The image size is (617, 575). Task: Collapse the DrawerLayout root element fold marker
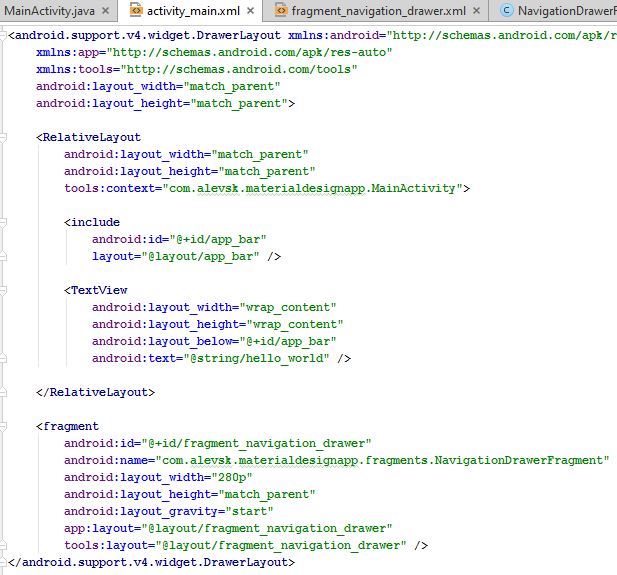5,35
